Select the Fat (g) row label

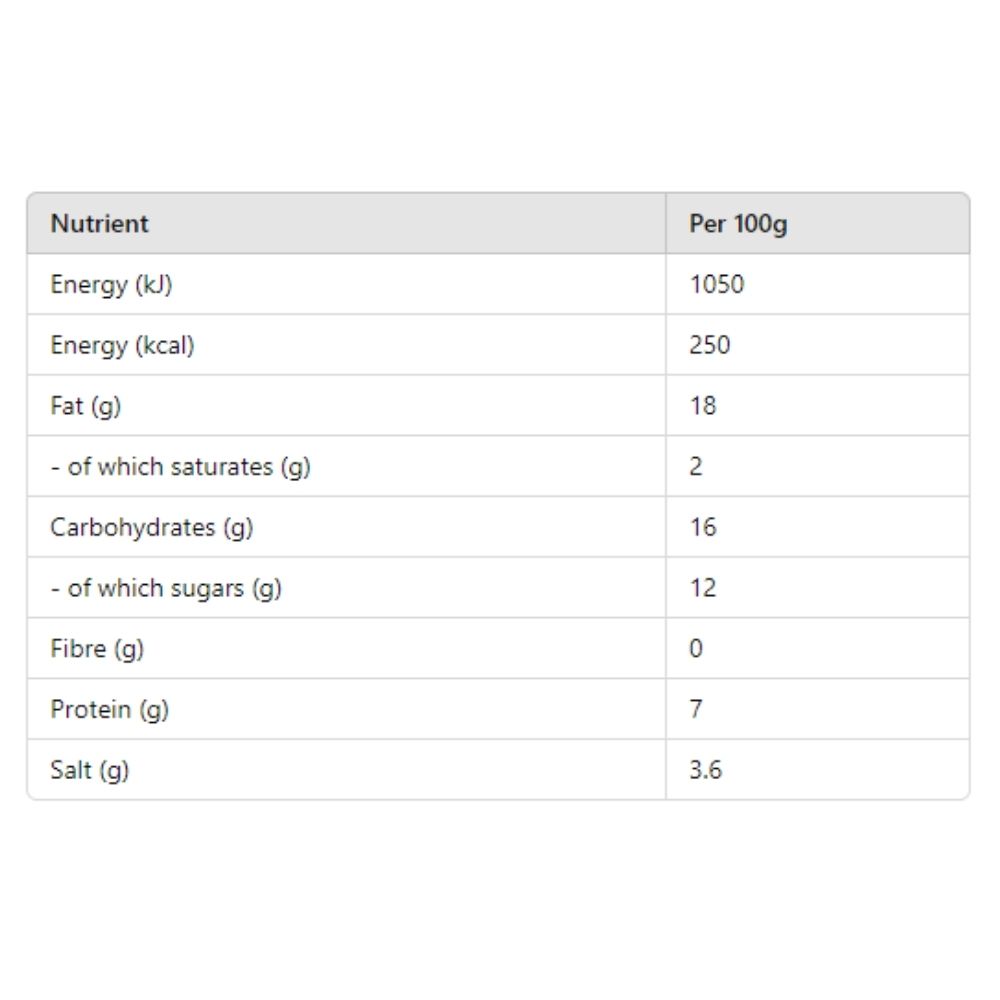coord(86,406)
